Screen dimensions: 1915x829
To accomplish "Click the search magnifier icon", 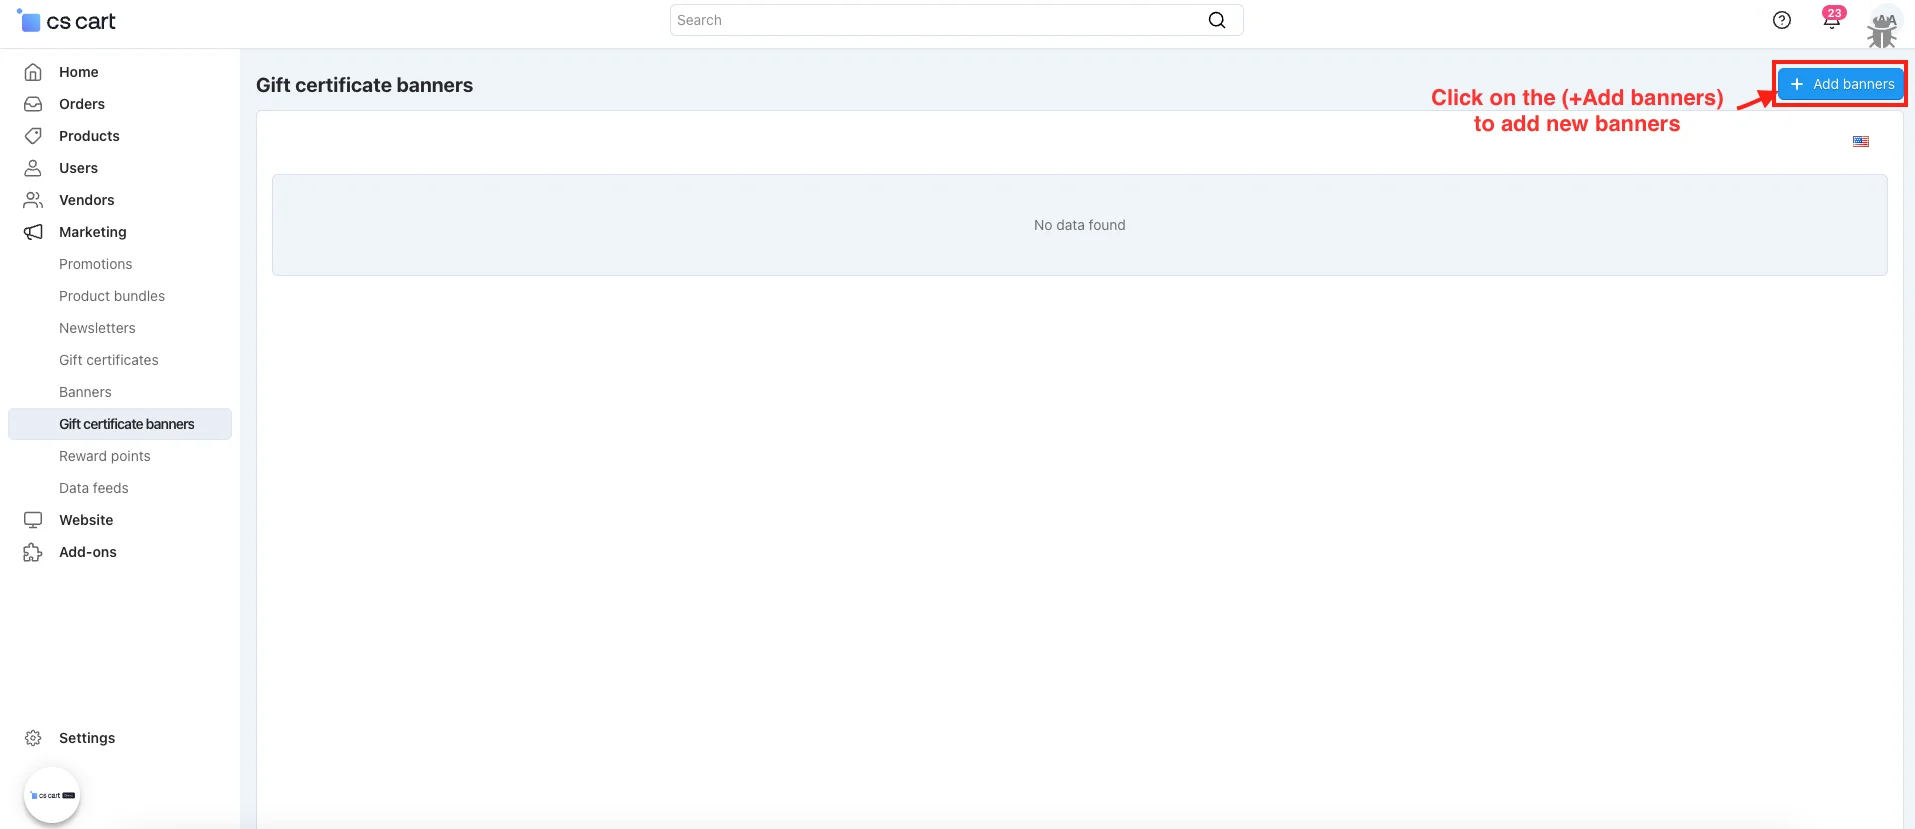I will click(x=1216, y=20).
